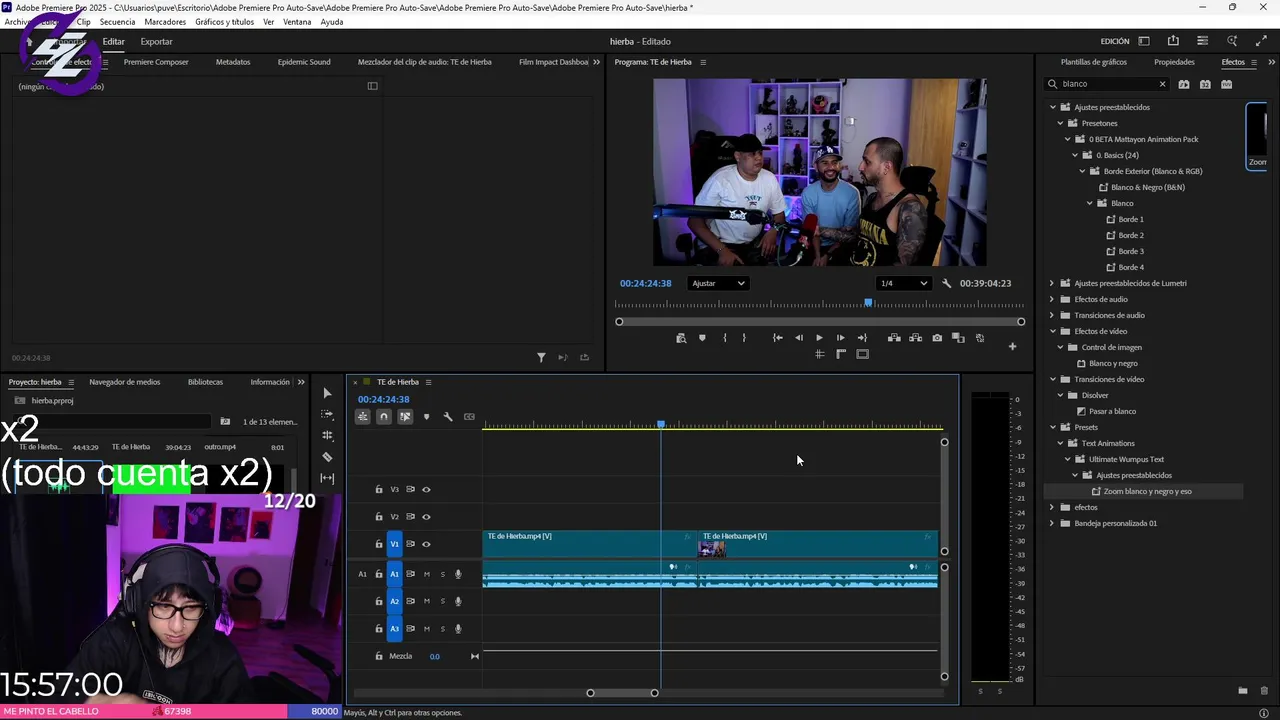Expand the Bandeja personalizada 01 bin
Screen dimensions: 1280x720
(1052, 523)
